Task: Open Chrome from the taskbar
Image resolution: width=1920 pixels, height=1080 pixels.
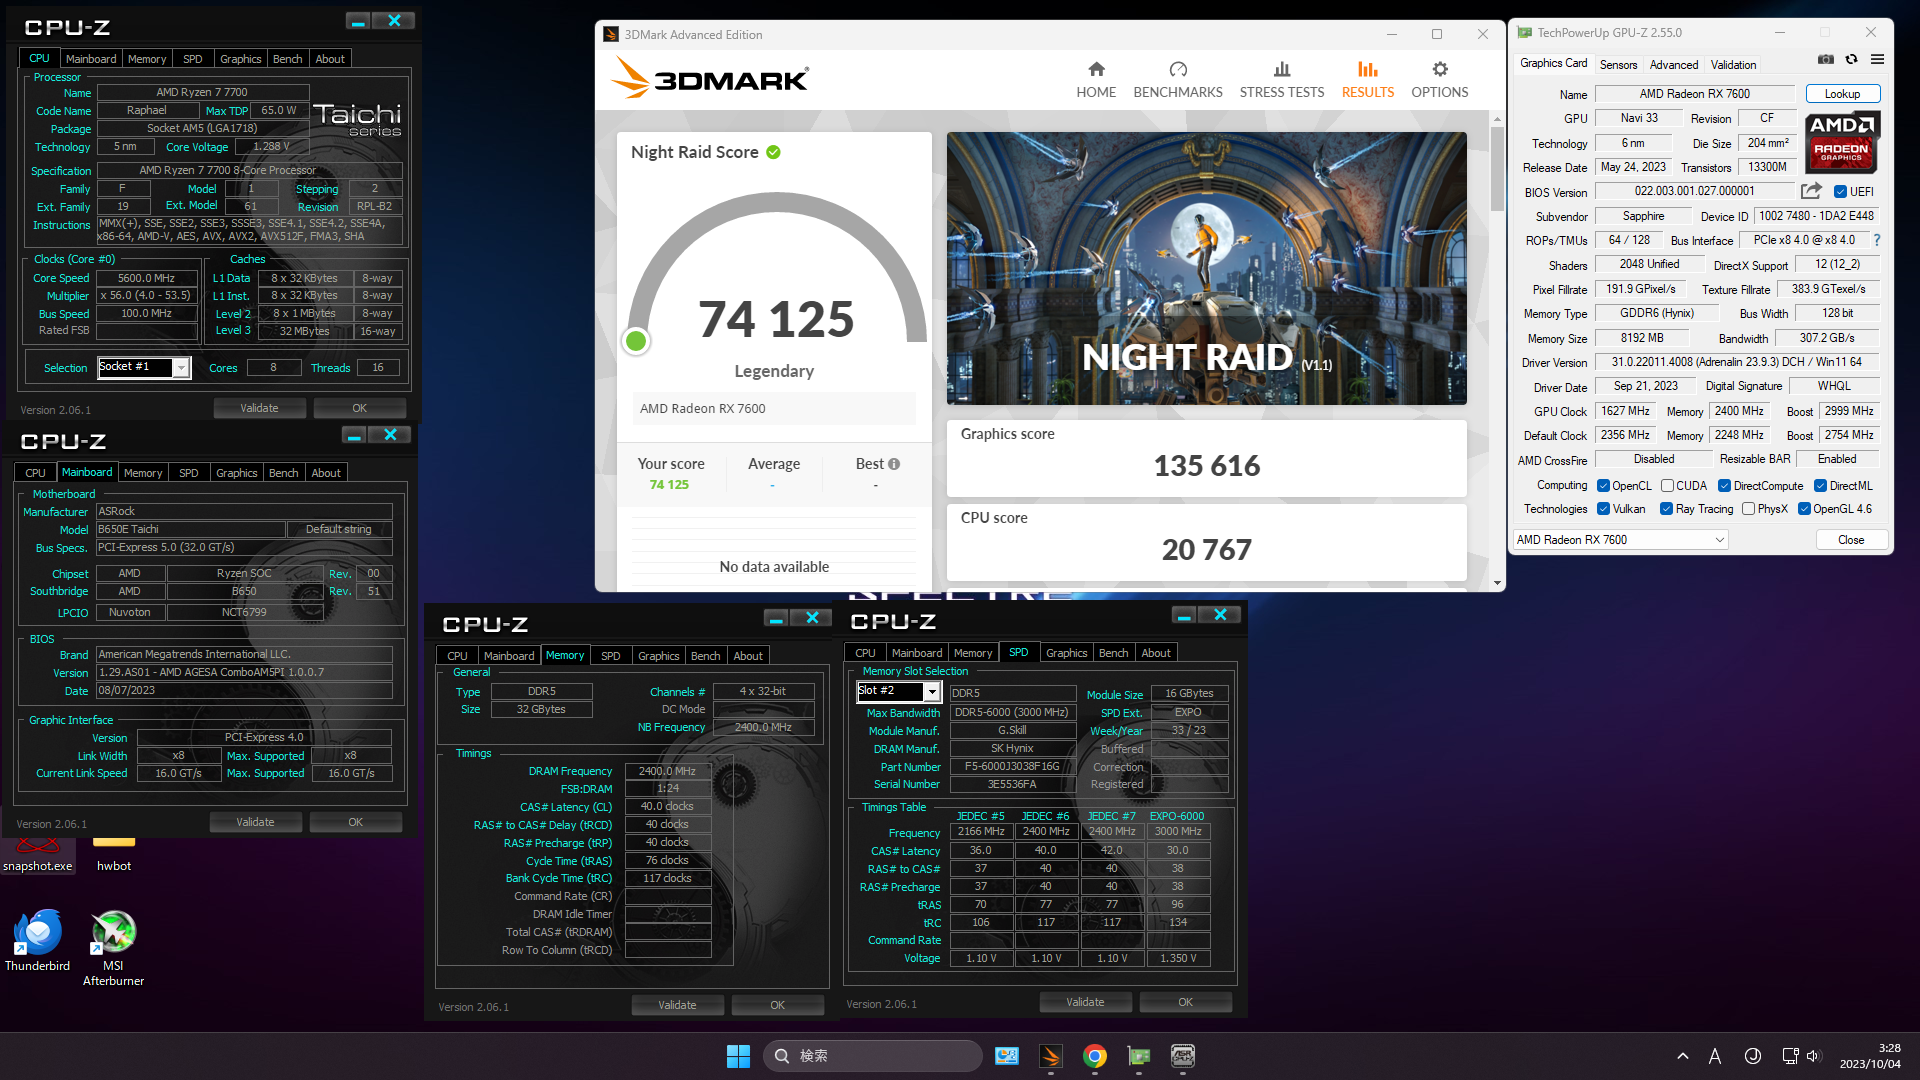Action: coord(1095,1056)
